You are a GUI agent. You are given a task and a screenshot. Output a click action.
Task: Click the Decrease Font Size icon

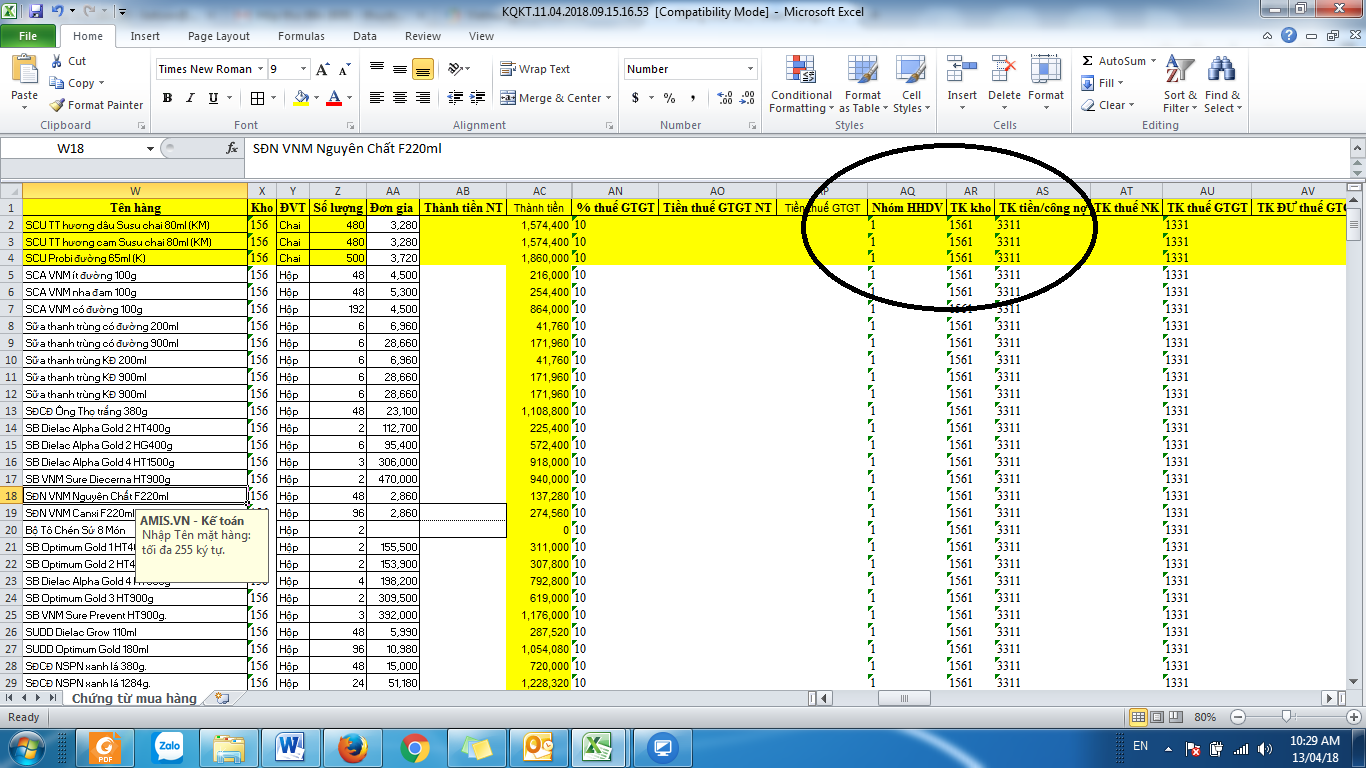click(x=344, y=69)
